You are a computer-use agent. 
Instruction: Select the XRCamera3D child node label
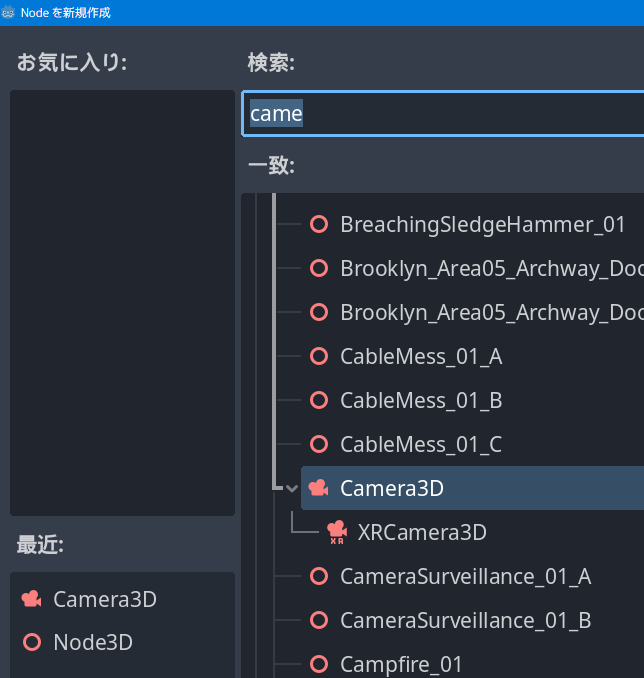click(421, 532)
